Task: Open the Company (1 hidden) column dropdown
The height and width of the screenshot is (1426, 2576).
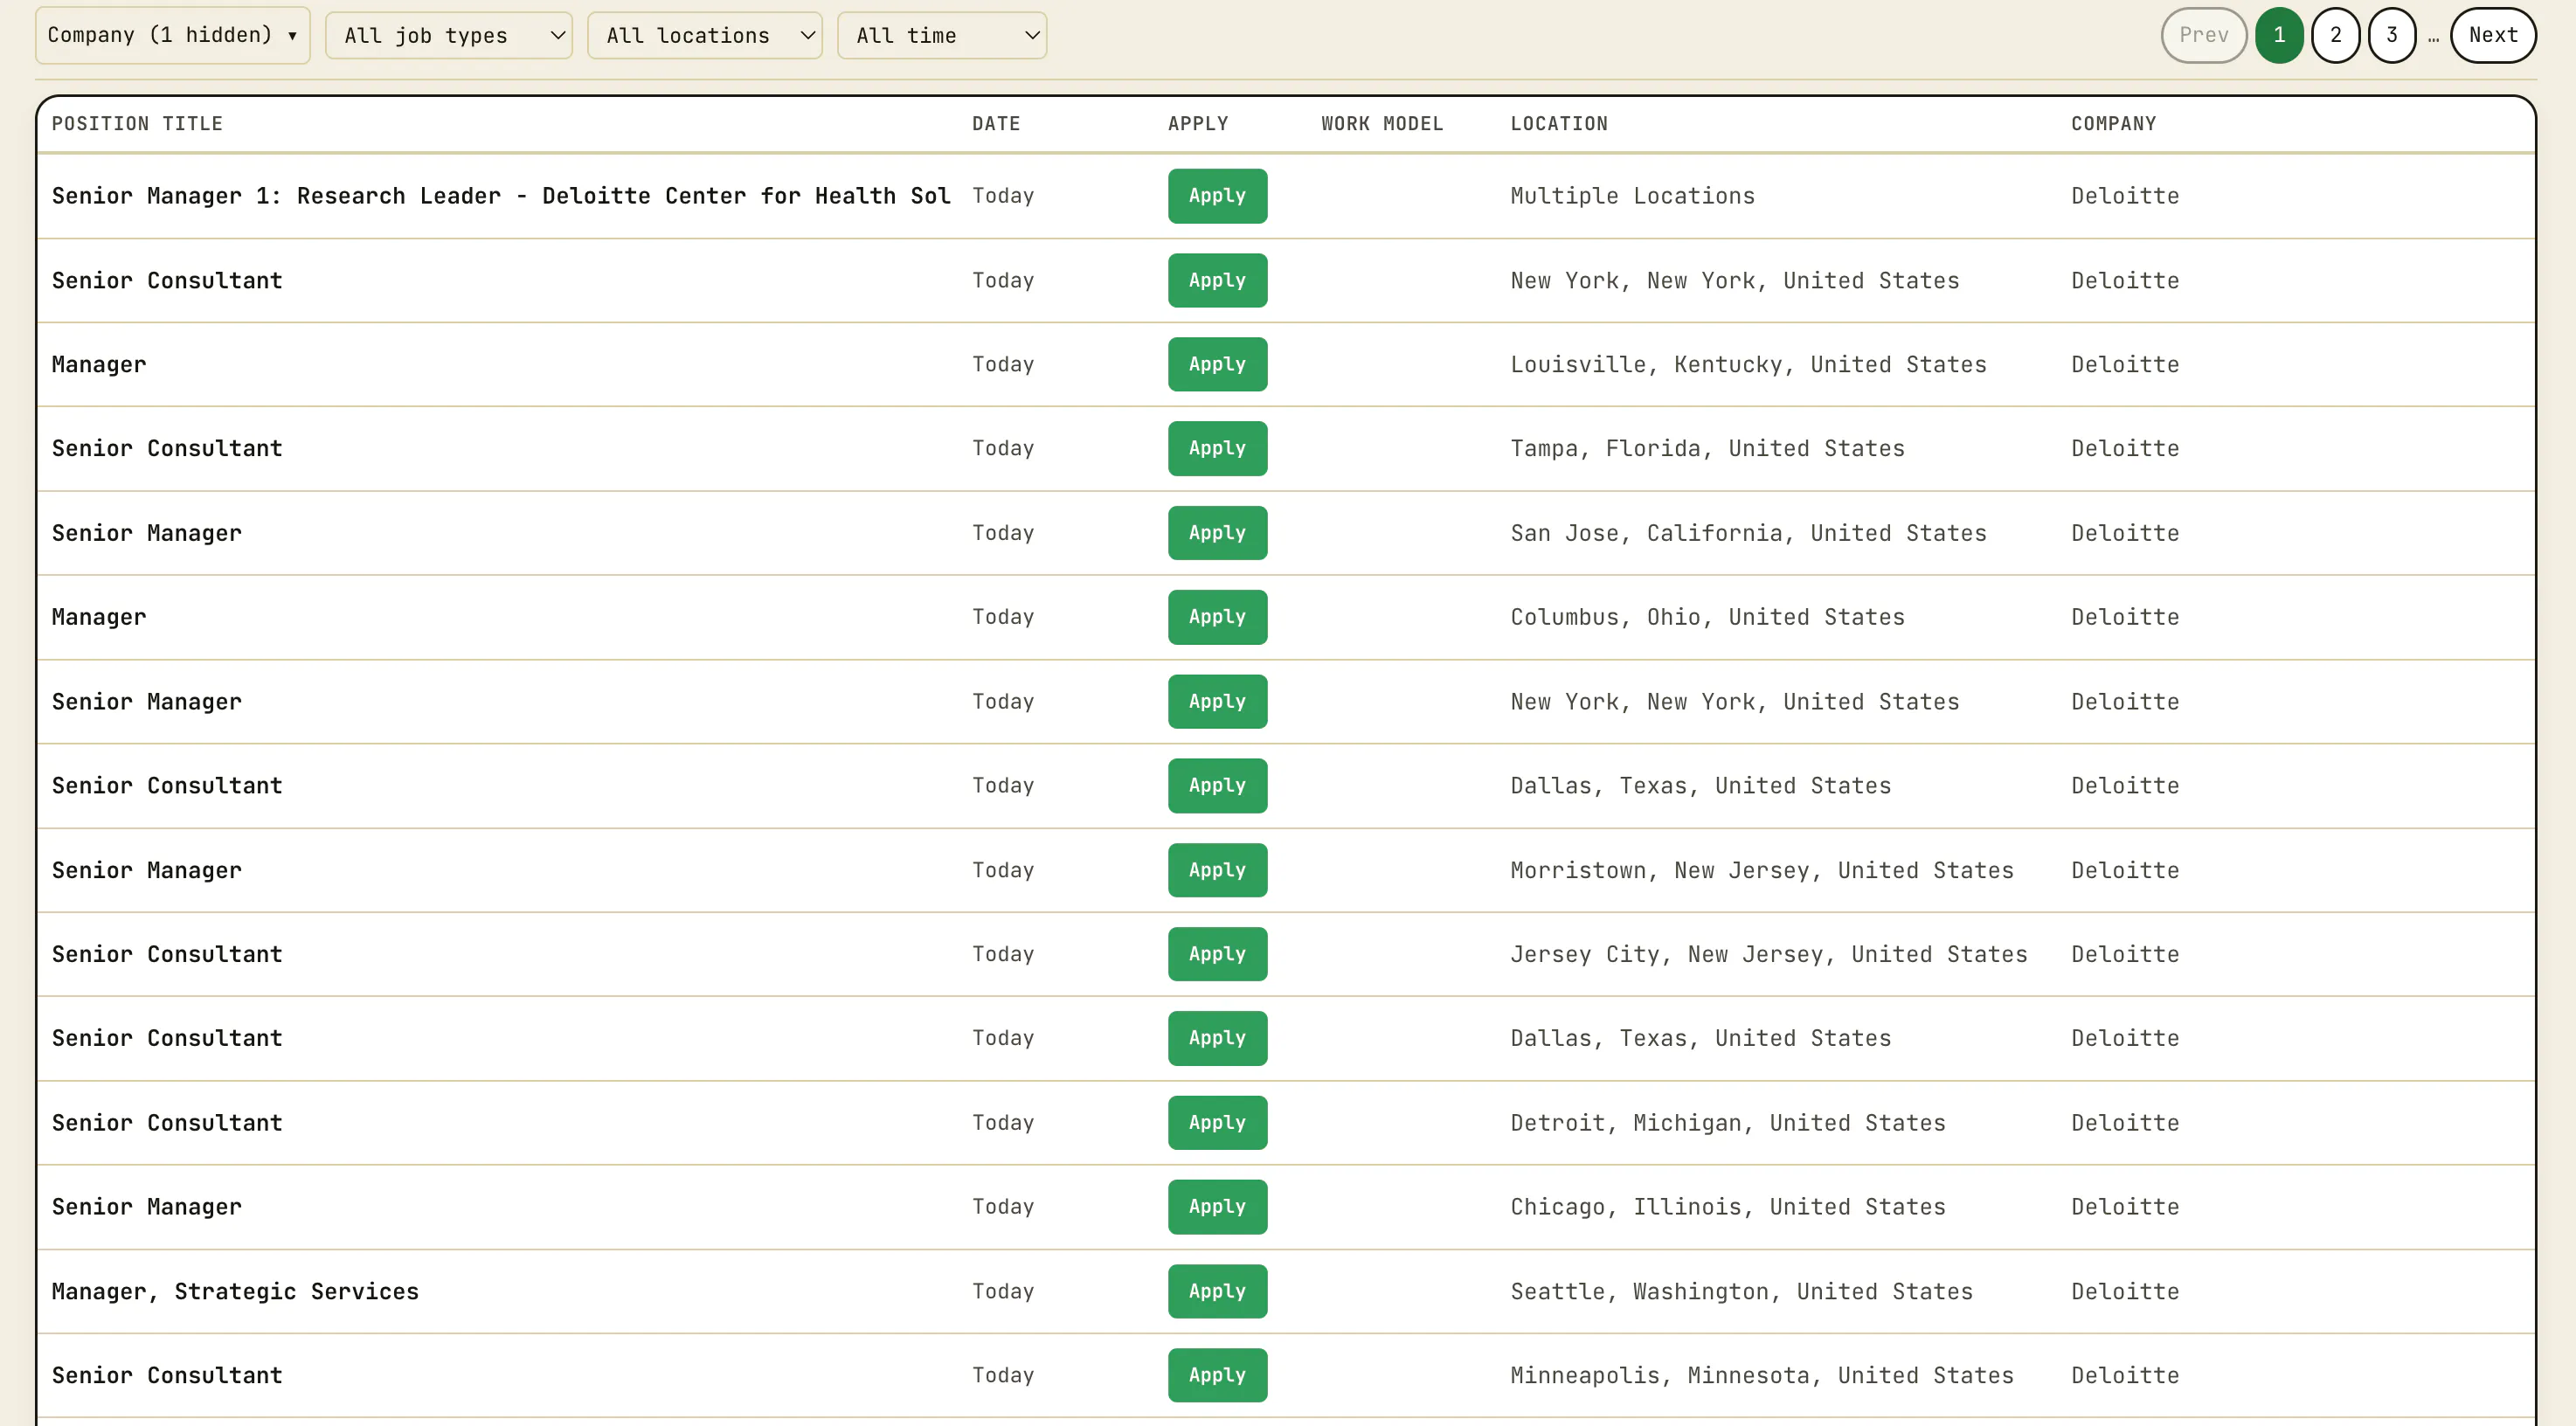Action: pyautogui.click(x=172, y=35)
